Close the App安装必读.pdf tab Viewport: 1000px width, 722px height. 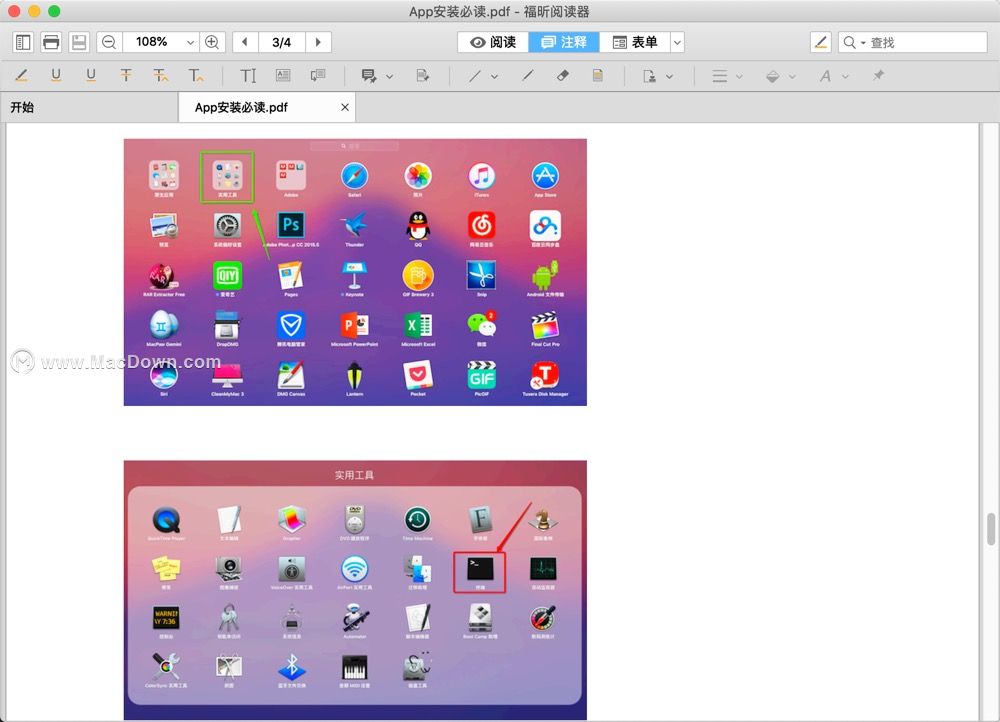coord(345,107)
